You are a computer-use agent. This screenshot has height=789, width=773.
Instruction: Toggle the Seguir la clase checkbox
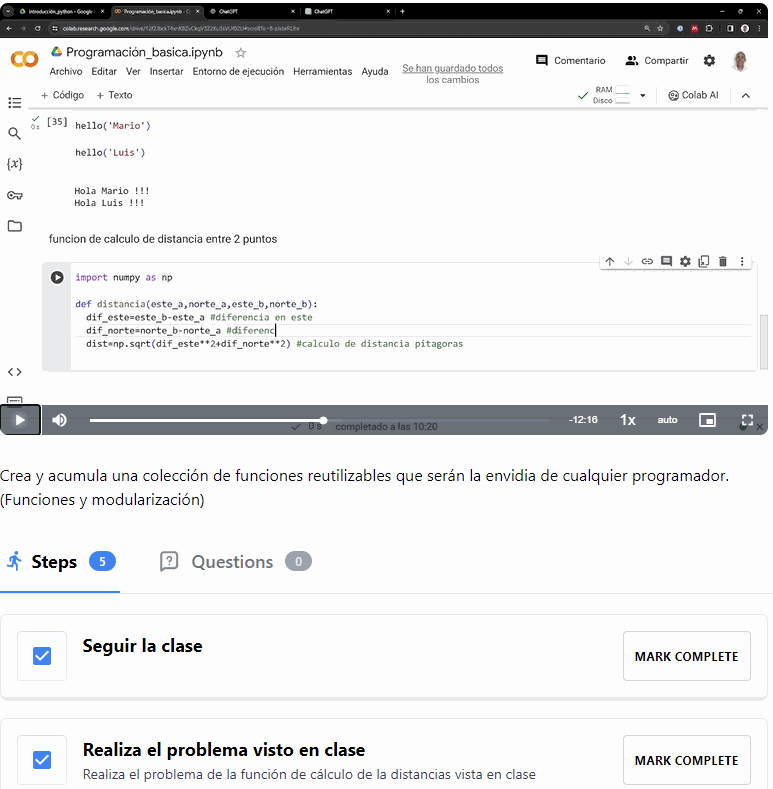(x=42, y=656)
